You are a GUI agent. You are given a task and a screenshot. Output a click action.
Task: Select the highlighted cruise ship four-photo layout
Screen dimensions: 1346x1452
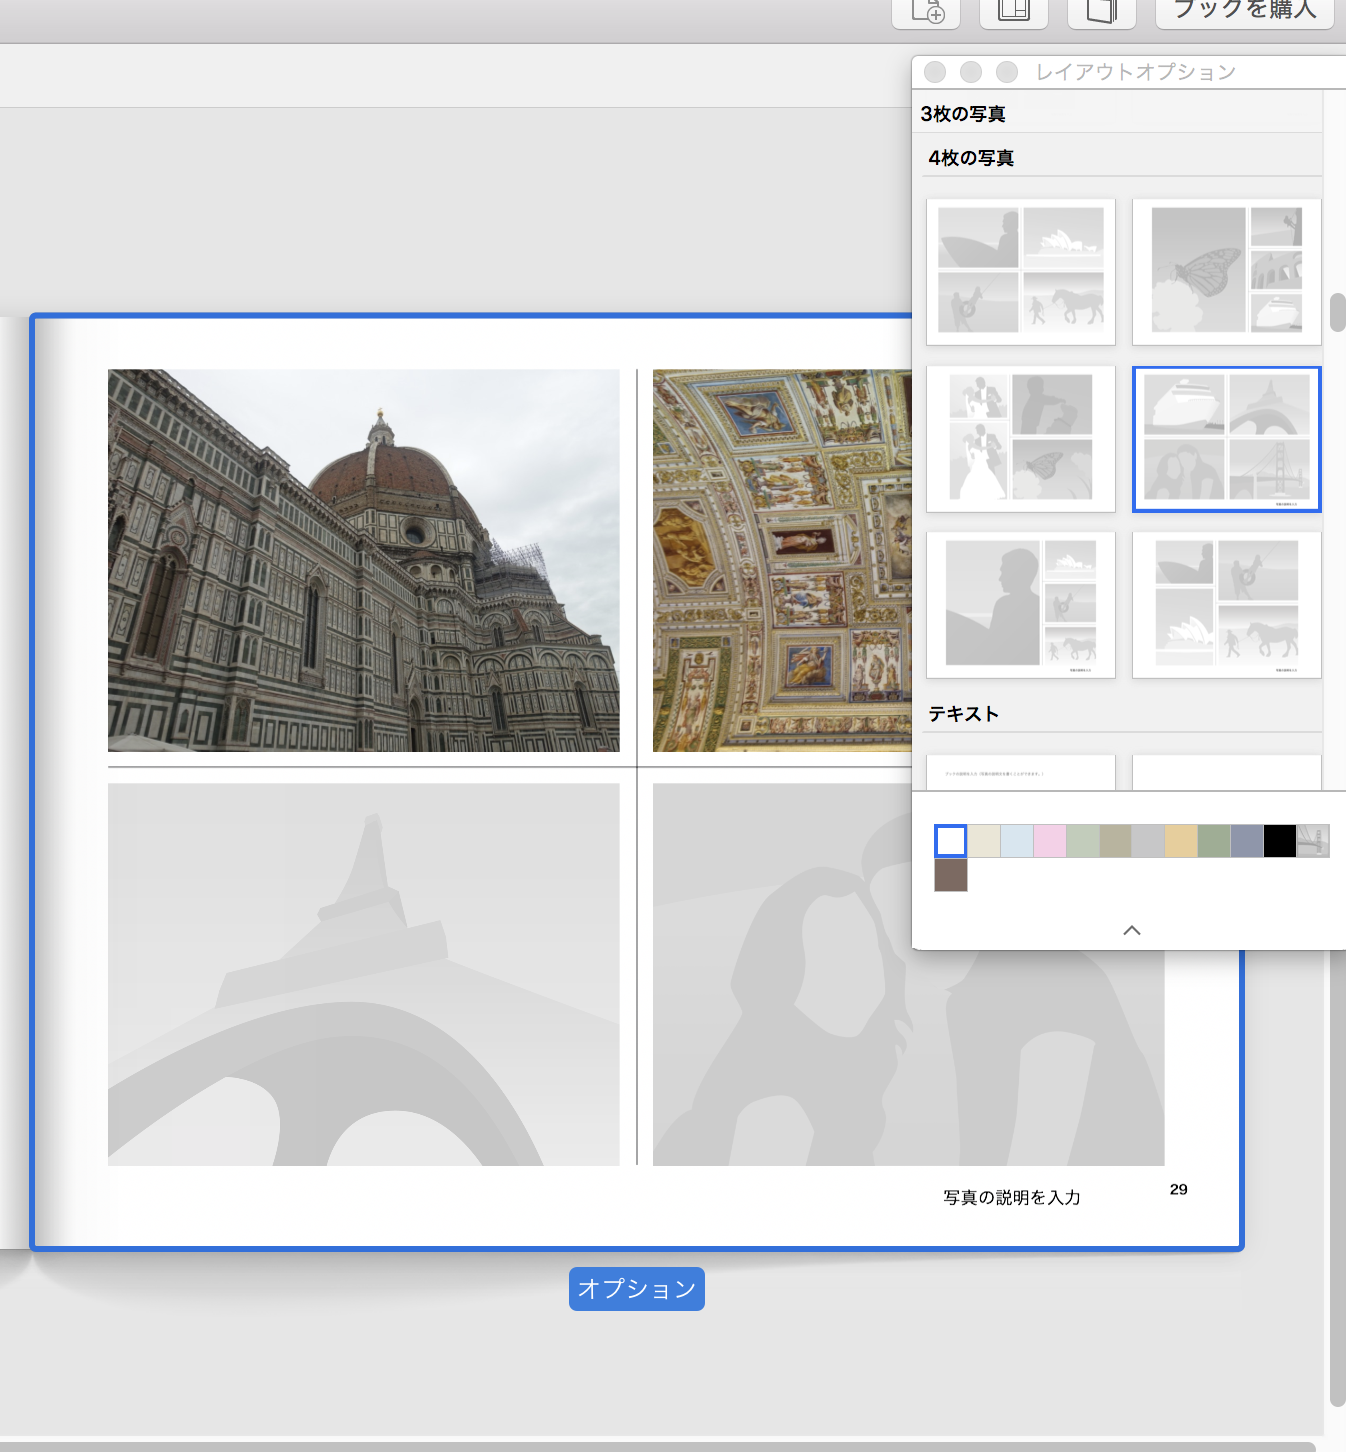(x=1227, y=439)
